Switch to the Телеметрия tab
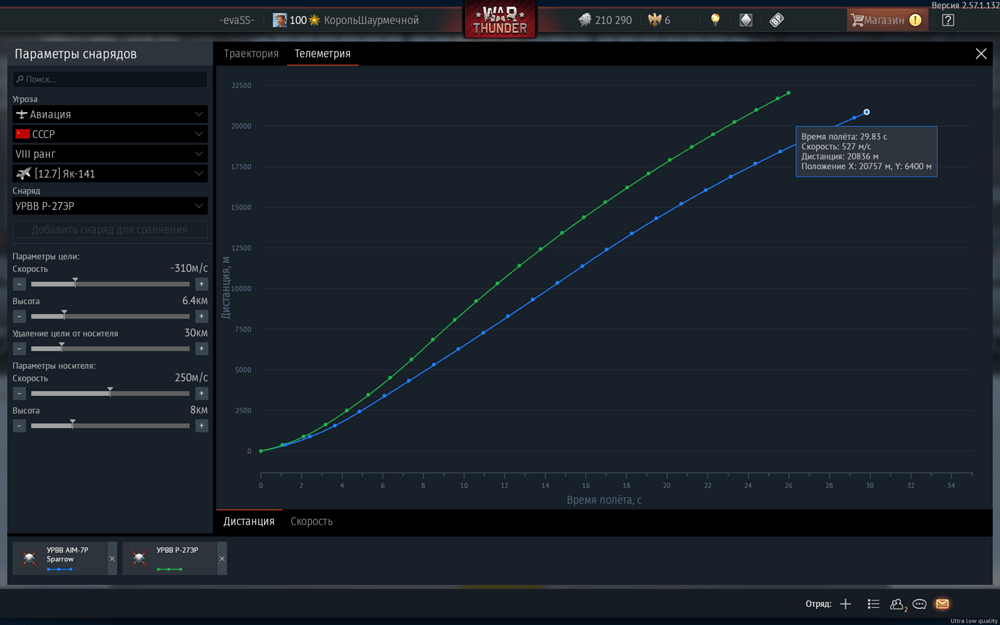This screenshot has width=1000, height=625. click(x=322, y=54)
